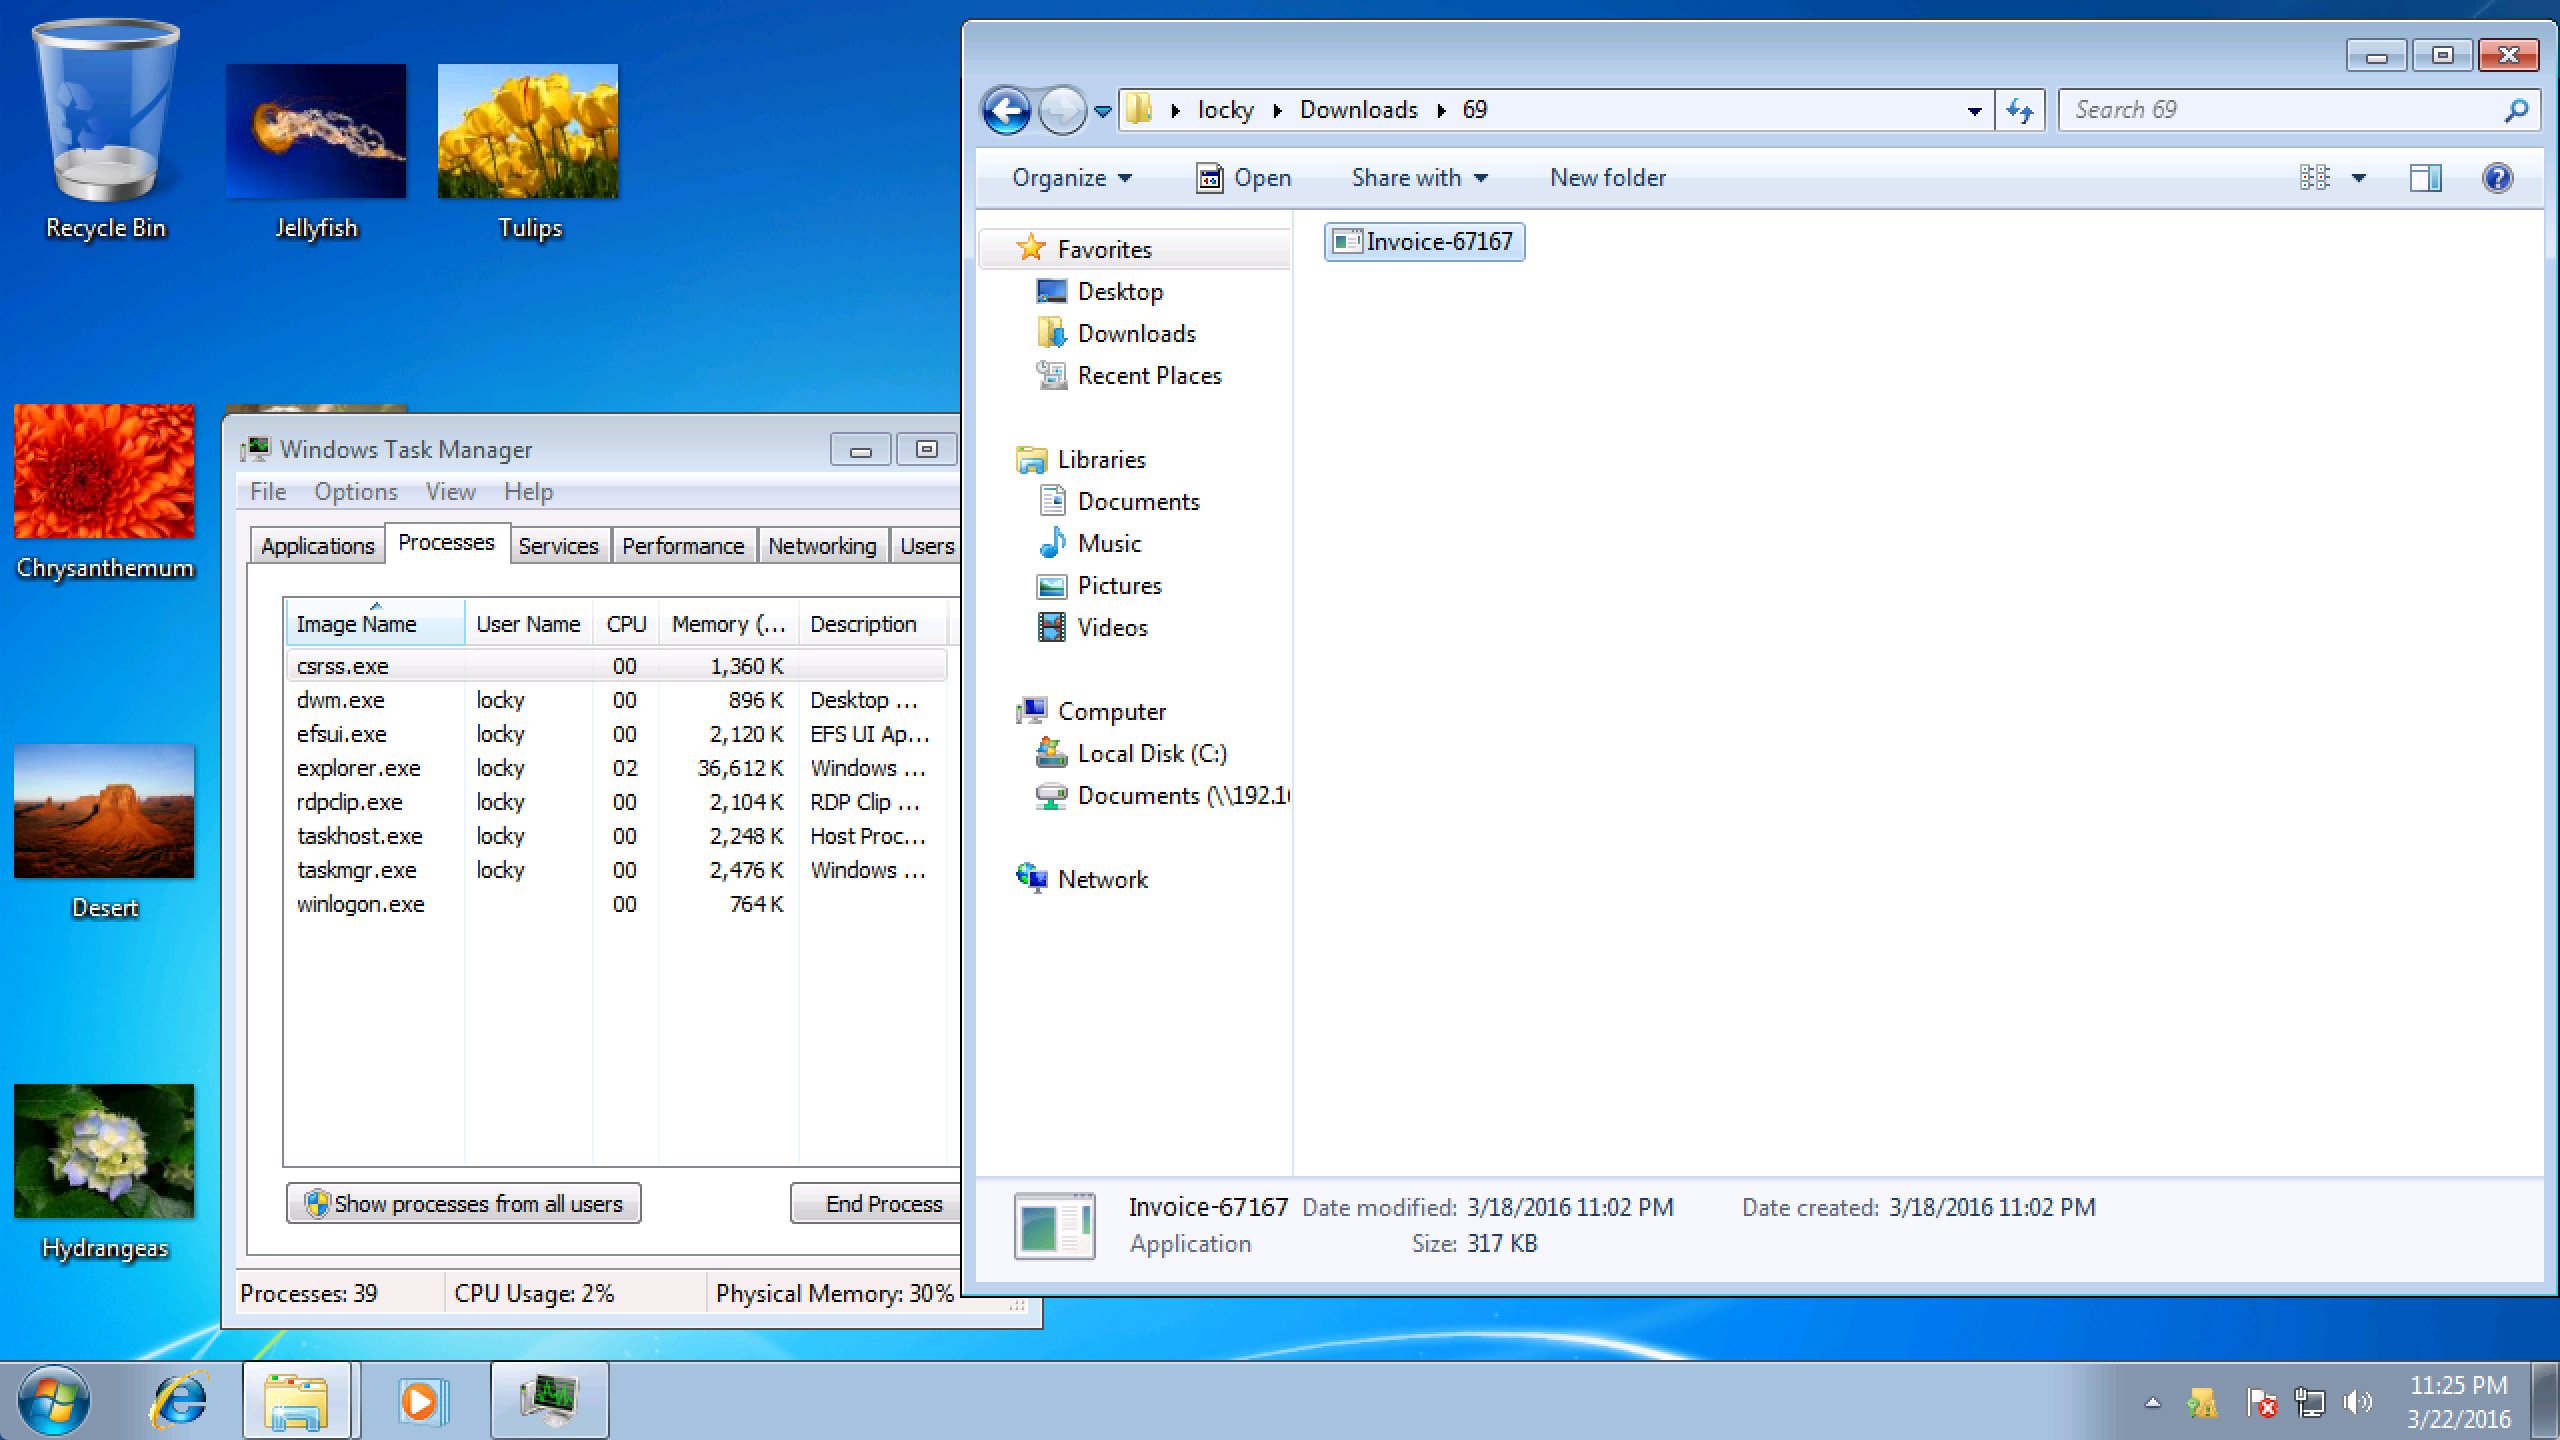Viewport: 2560px width, 1440px height.
Task: Click the Explorer Back arrow button
Action: [1006, 110]
